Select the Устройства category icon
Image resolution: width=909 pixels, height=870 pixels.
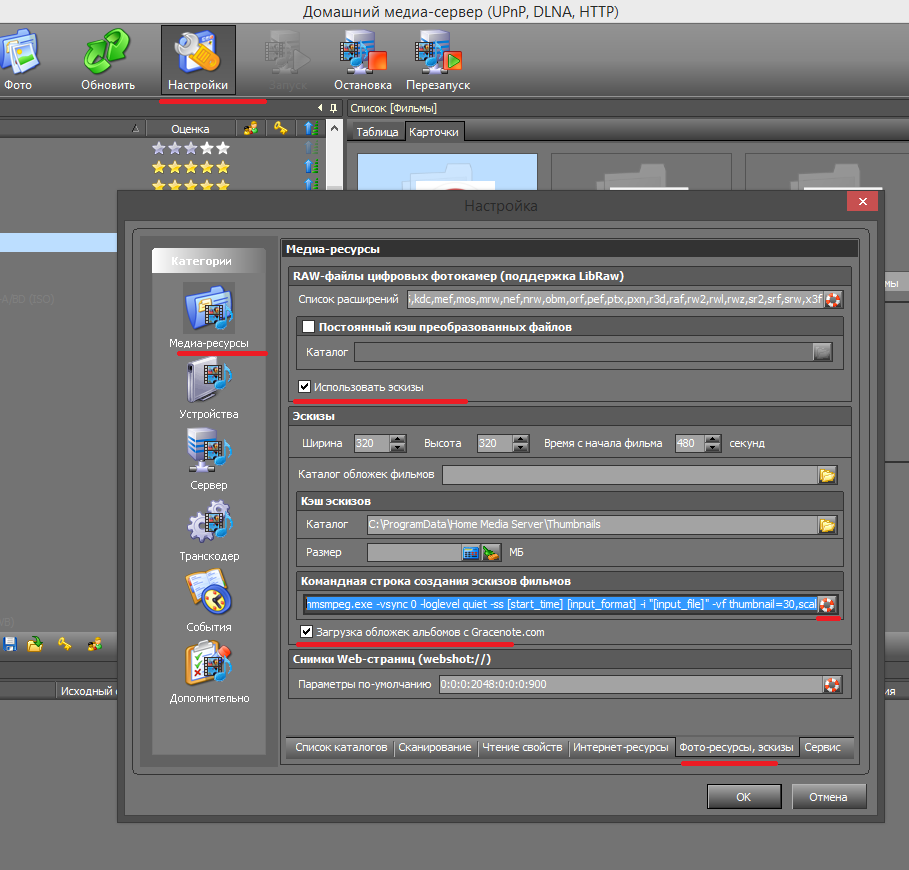click(208, 381)
